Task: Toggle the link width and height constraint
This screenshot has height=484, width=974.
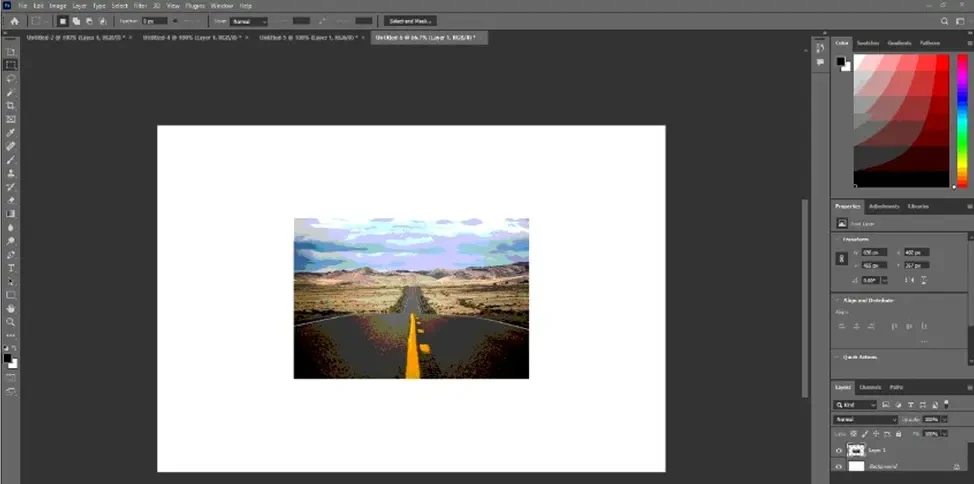Action: (x=842, y=258)
